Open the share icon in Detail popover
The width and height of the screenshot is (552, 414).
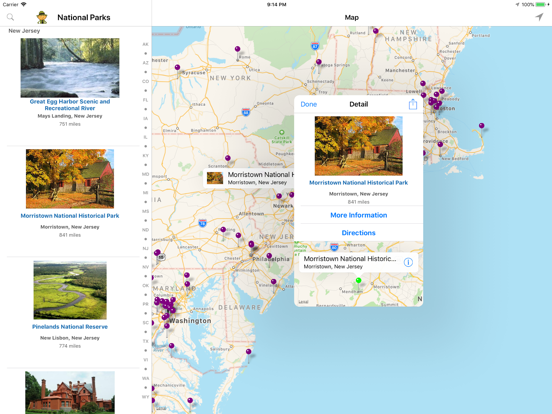click(x=413, y=104)
